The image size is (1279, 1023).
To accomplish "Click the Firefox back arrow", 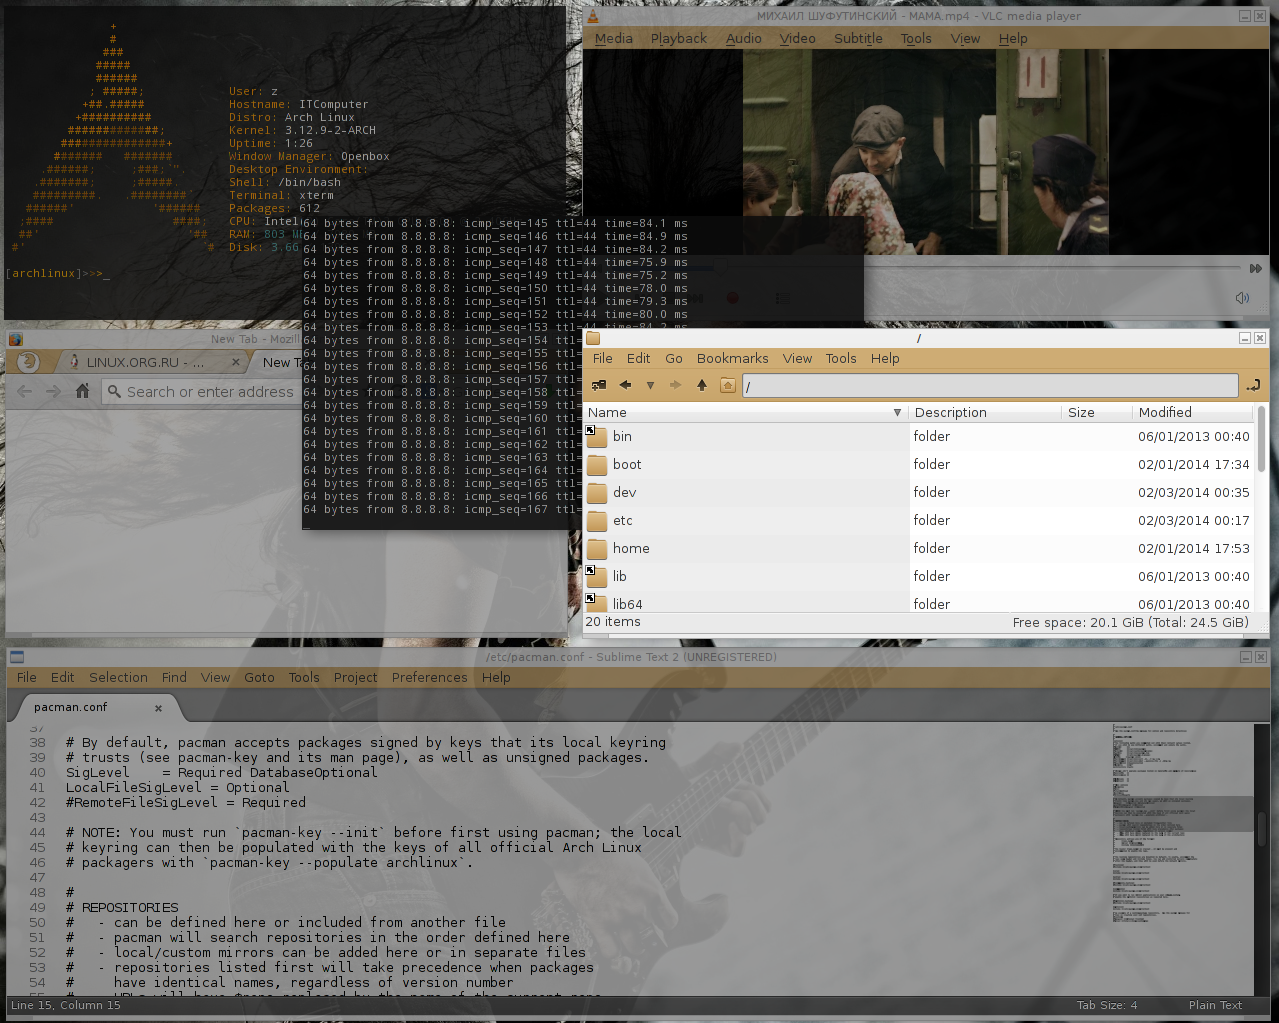I will click(x=25, y=391).
